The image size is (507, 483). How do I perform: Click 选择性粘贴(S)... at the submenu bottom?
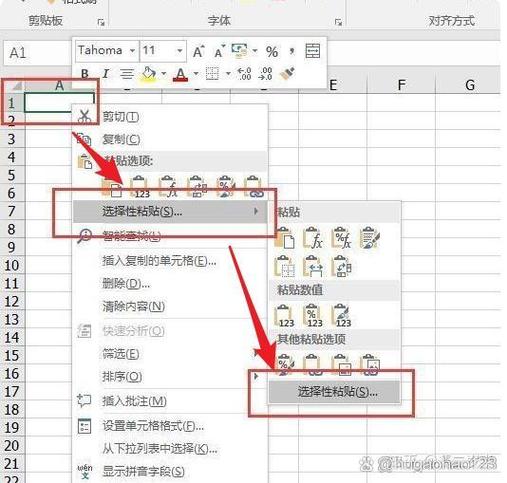click(334, 392)
